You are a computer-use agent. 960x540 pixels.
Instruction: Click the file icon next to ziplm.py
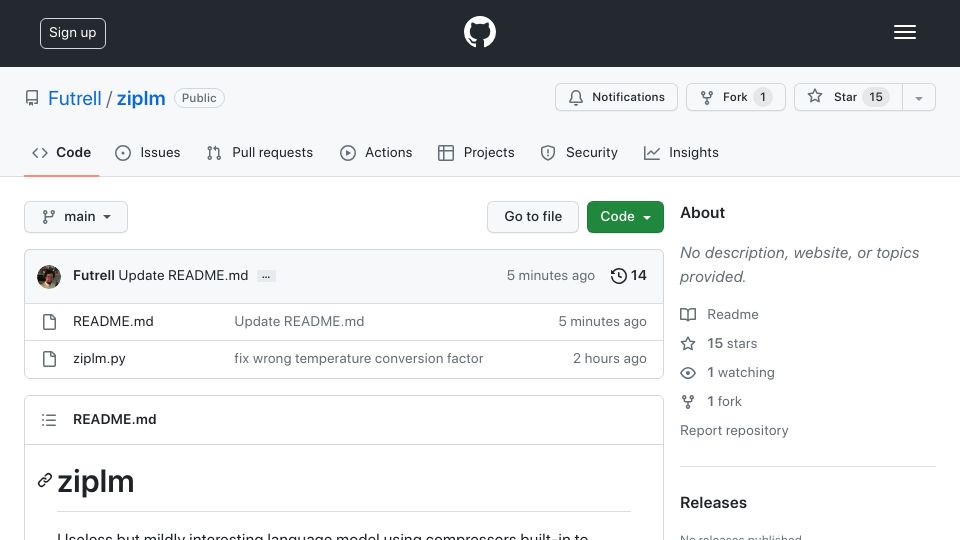(50, 359)
